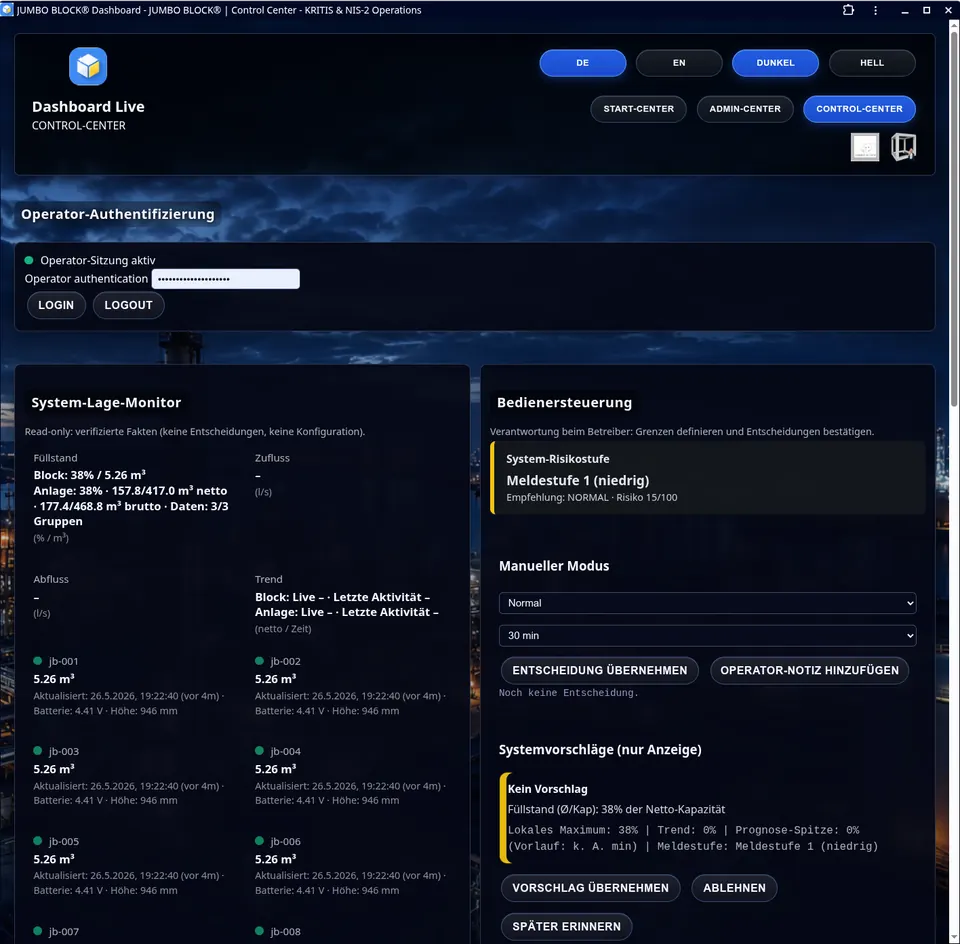
Task: Click the 'Kein Vorschlag' text
Action: (x=547, y=789)
